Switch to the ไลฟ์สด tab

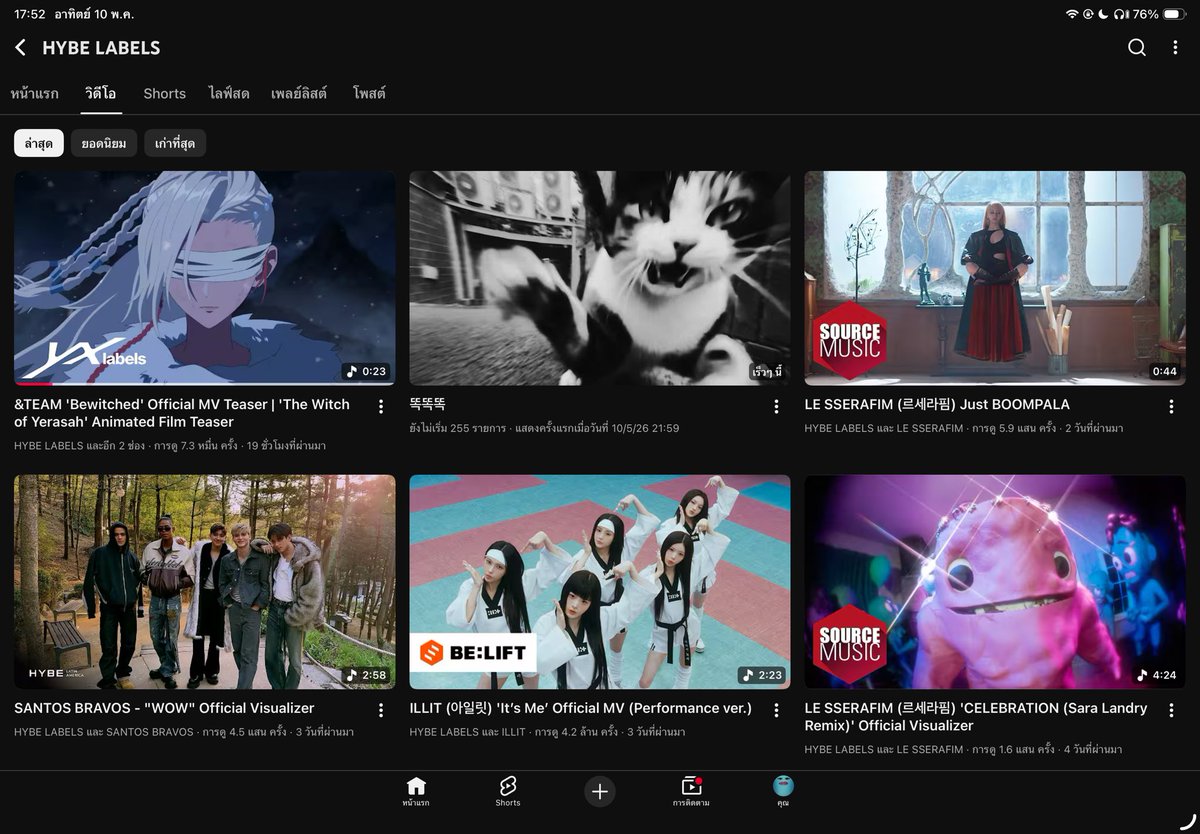pyautogui.click(x=228, y=93)
